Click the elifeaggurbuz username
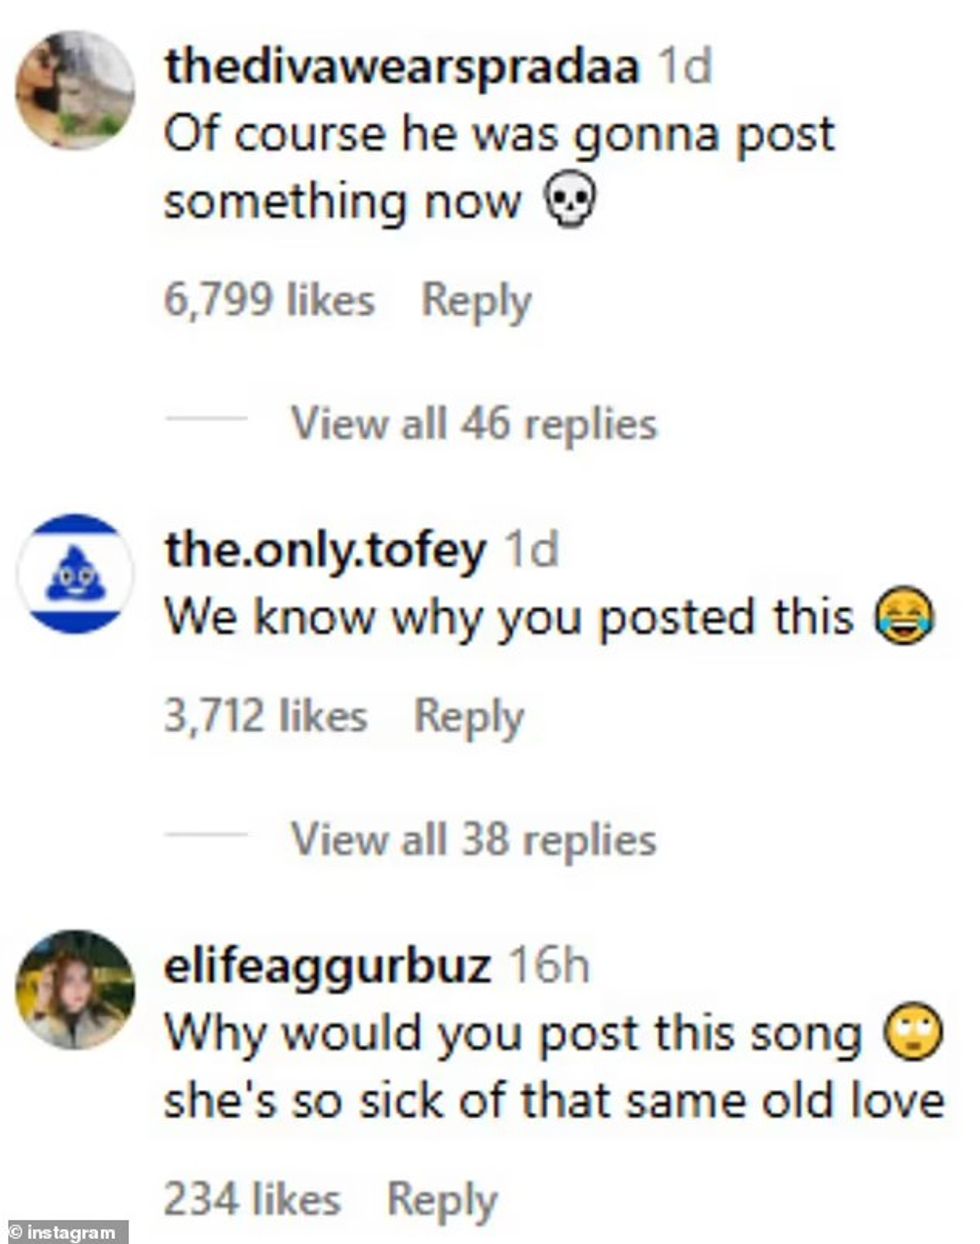This screenshot has height=1244, width=980. pyautogui.click(x=327, y=966)
